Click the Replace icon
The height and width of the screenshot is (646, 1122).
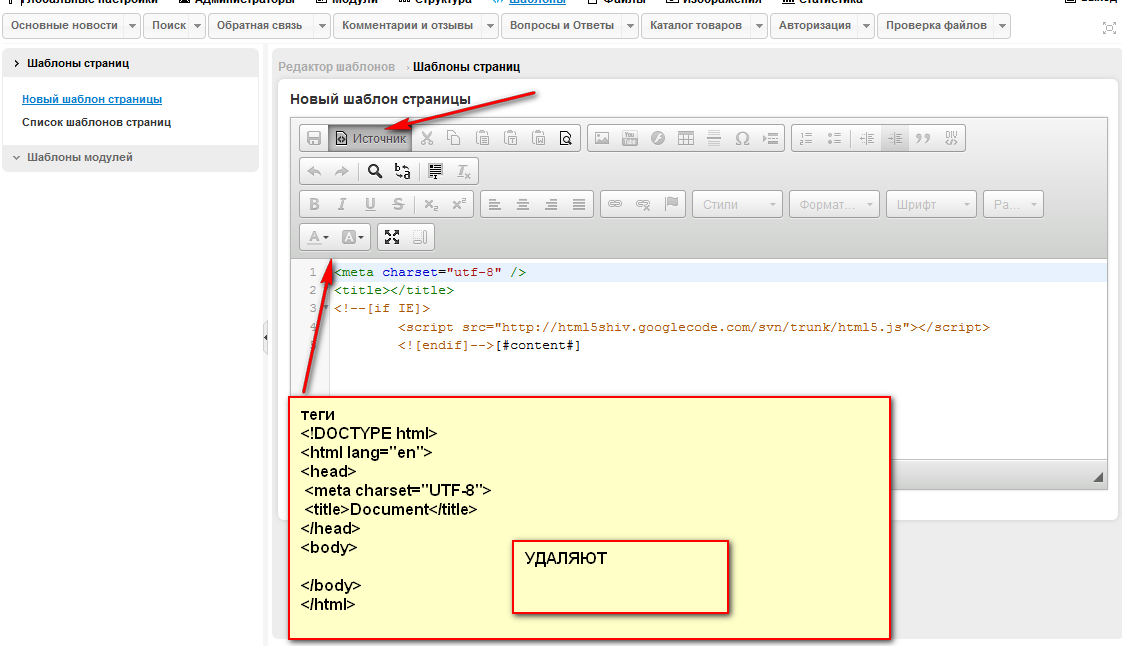[x=403, y=171]
